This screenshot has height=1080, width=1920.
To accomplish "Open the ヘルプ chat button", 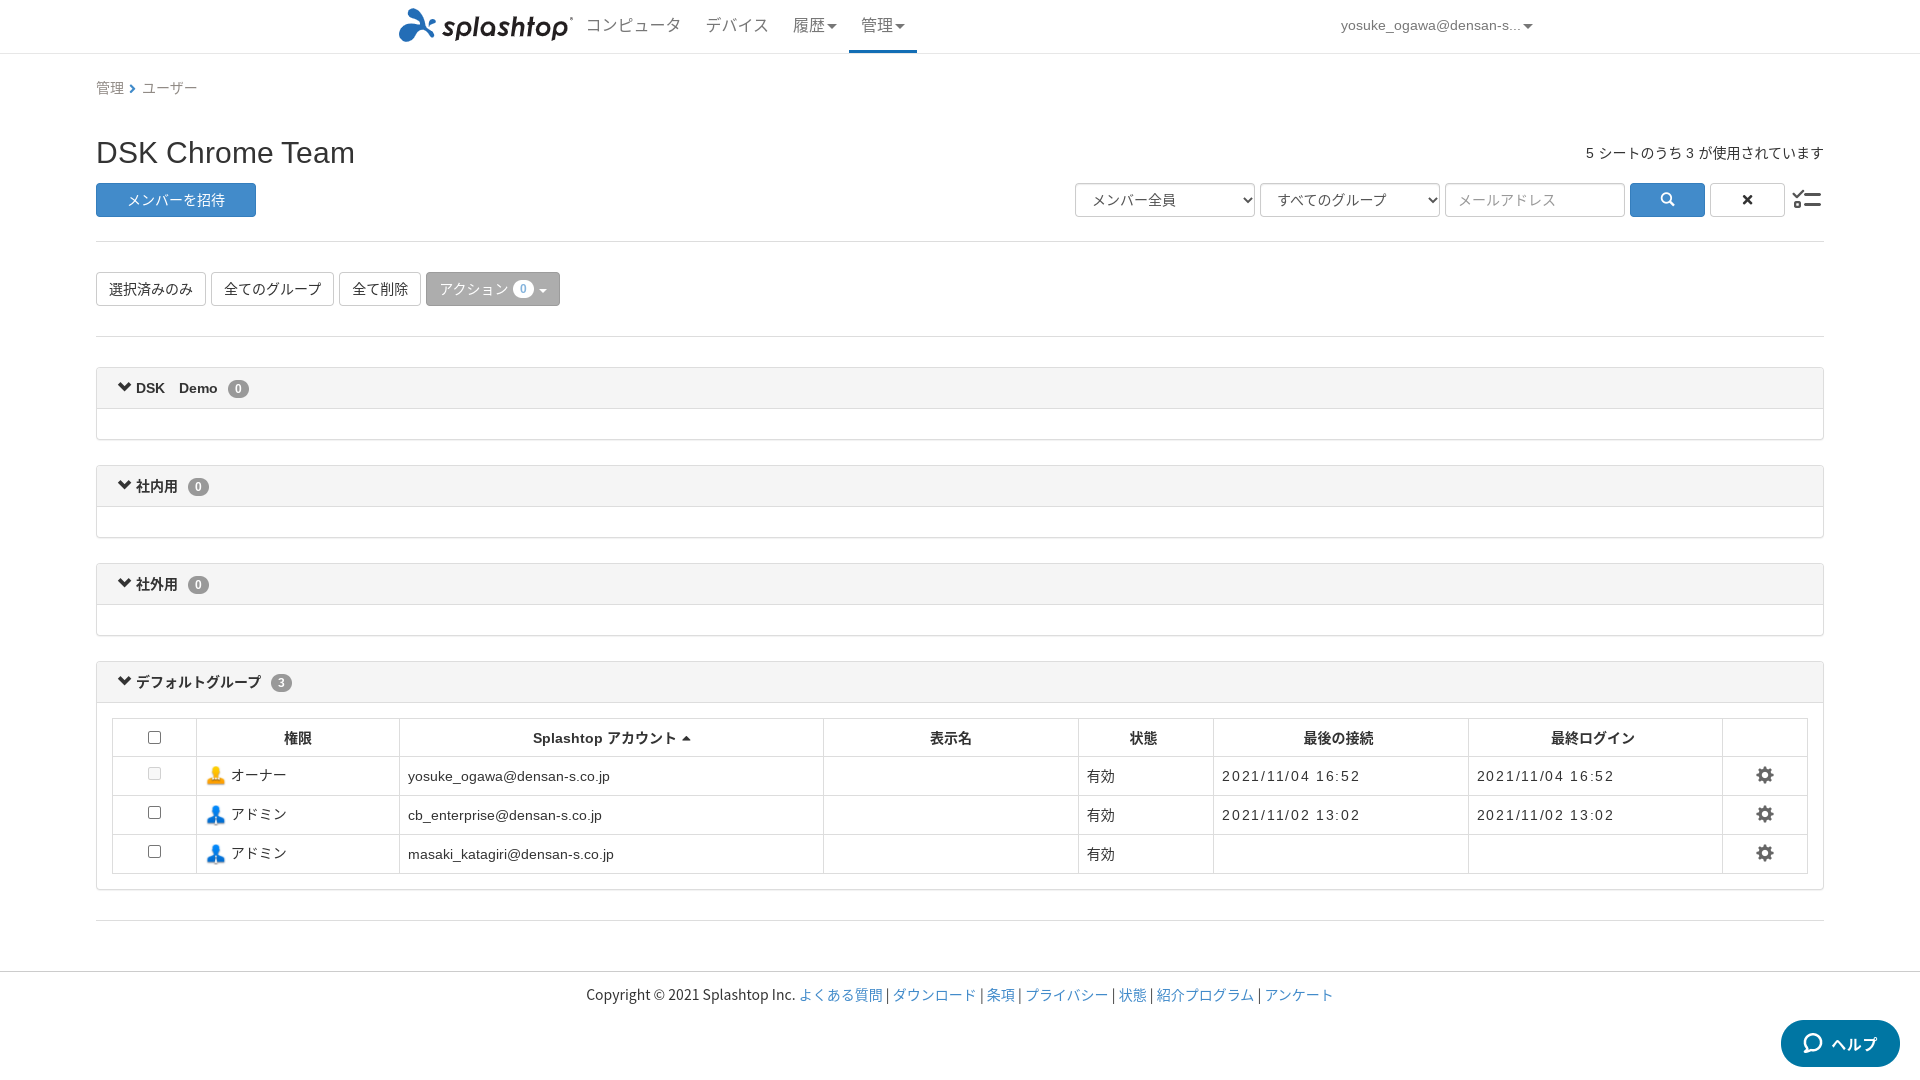I will pos(1840,1043).
